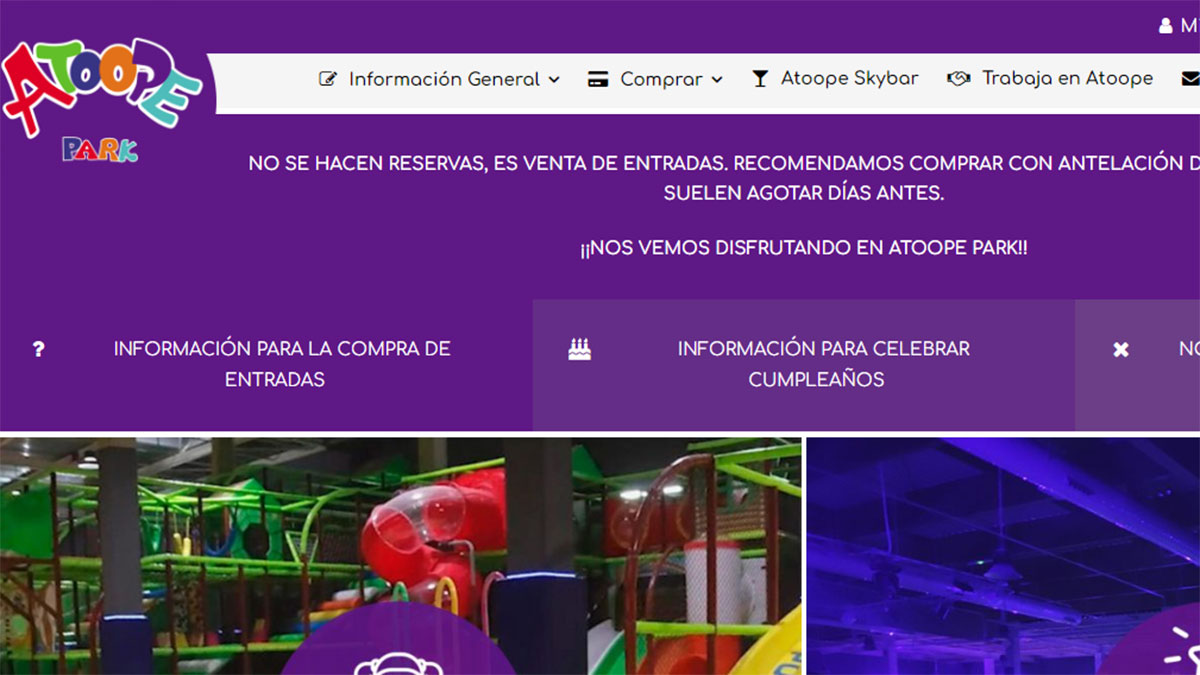Viewport: 1200px width, 675px height.
Task: Click the indoor playground photo
Action: pos(400,540)
